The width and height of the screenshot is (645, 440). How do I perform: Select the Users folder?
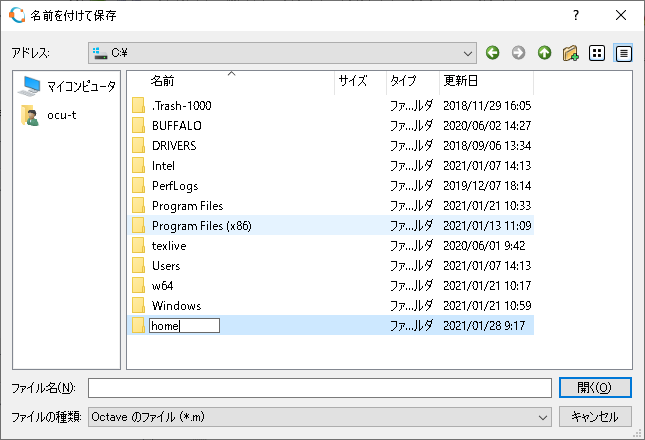166,265
